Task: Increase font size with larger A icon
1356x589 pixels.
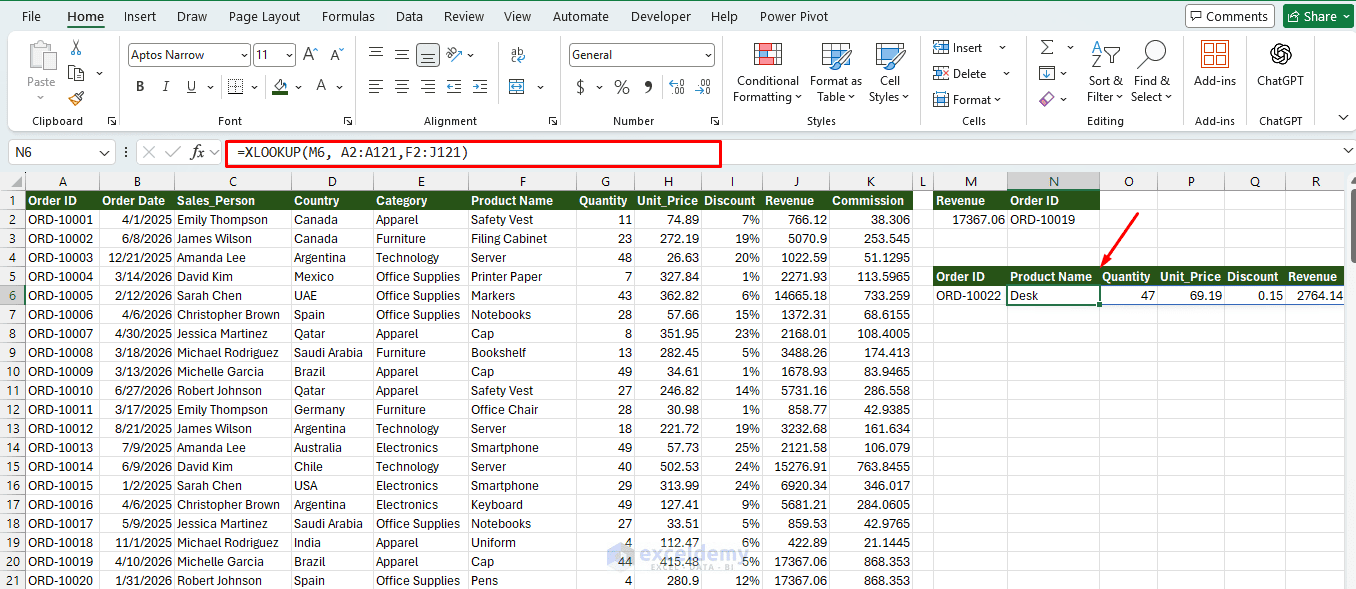Action: pyautogui.click(x=310, y=55)
